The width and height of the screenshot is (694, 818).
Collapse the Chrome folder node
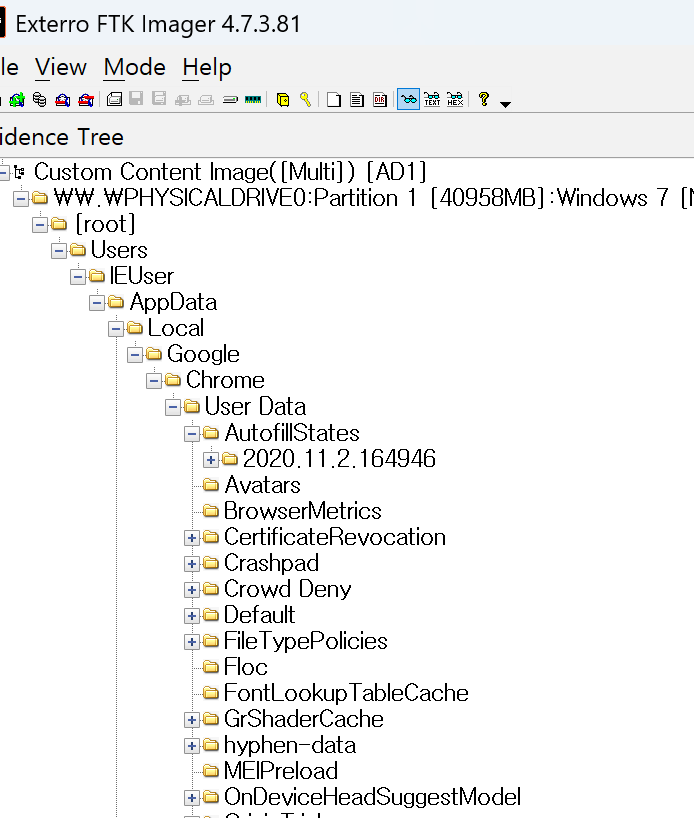pos(154,381)
